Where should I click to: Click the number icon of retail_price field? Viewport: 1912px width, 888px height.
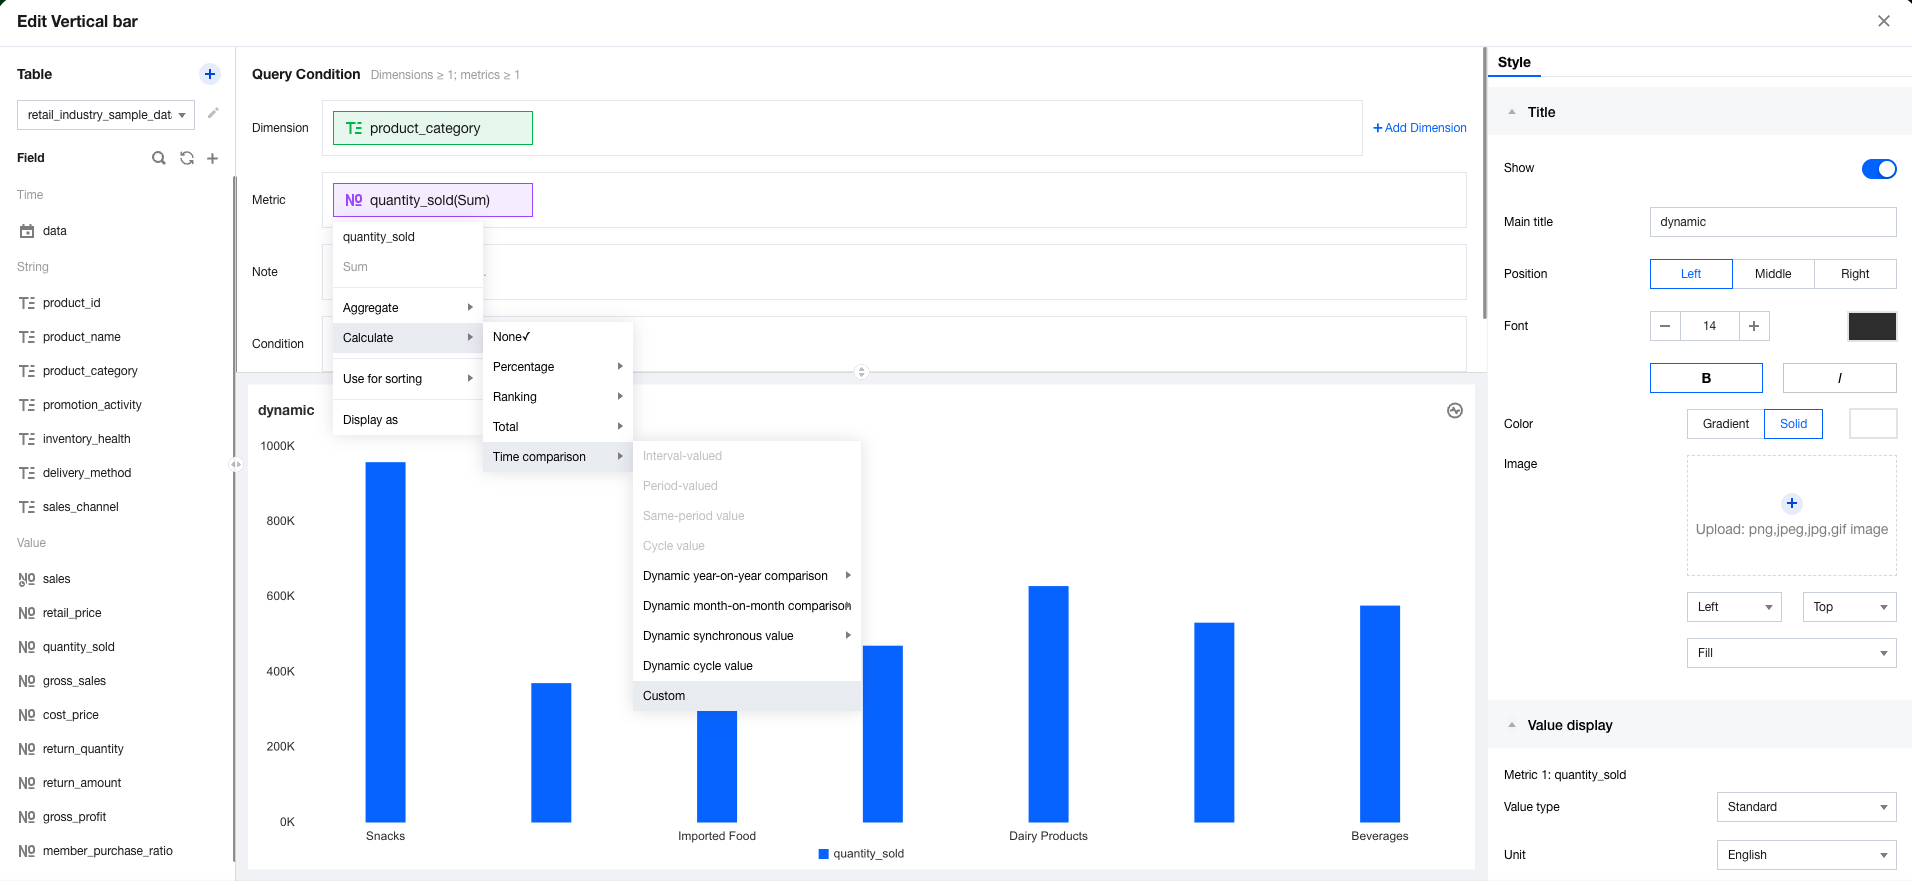click(x=27, y=613)
